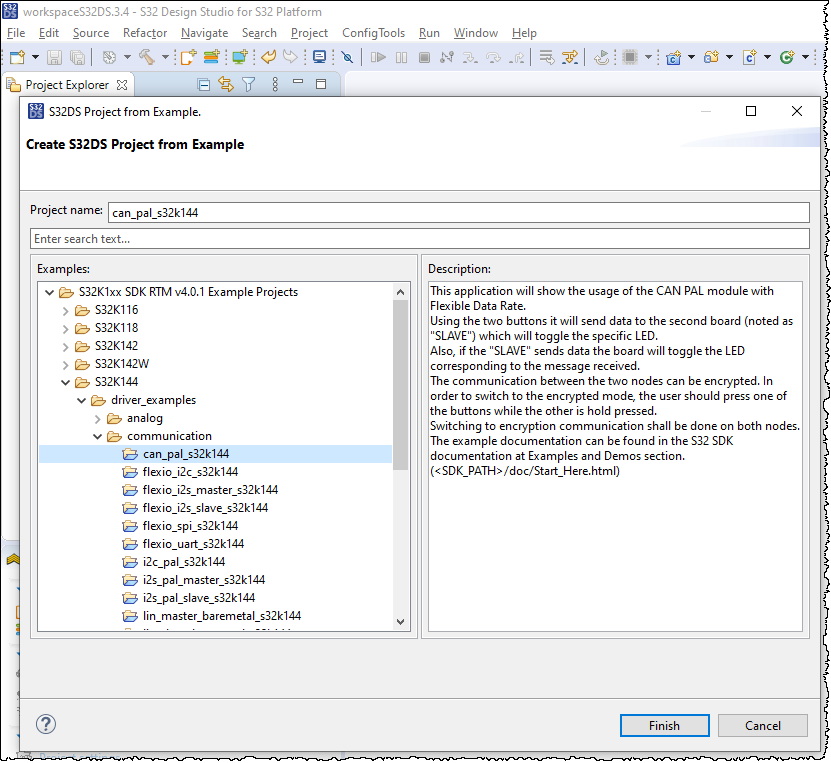The image size is (831, 763).
Task: Open the Window menu
Action: (x=475, y=33)
